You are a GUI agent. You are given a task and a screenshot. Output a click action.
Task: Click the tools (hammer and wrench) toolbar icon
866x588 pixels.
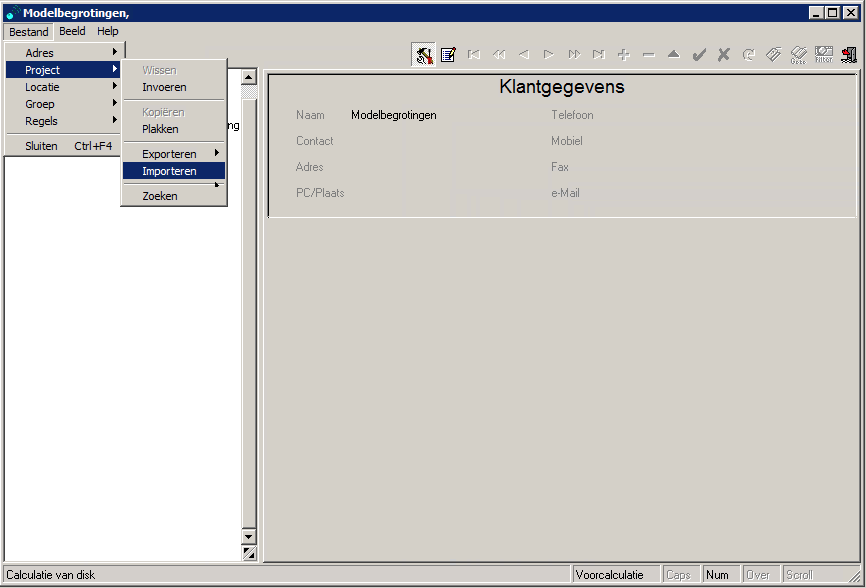click(x=424, y=55)
